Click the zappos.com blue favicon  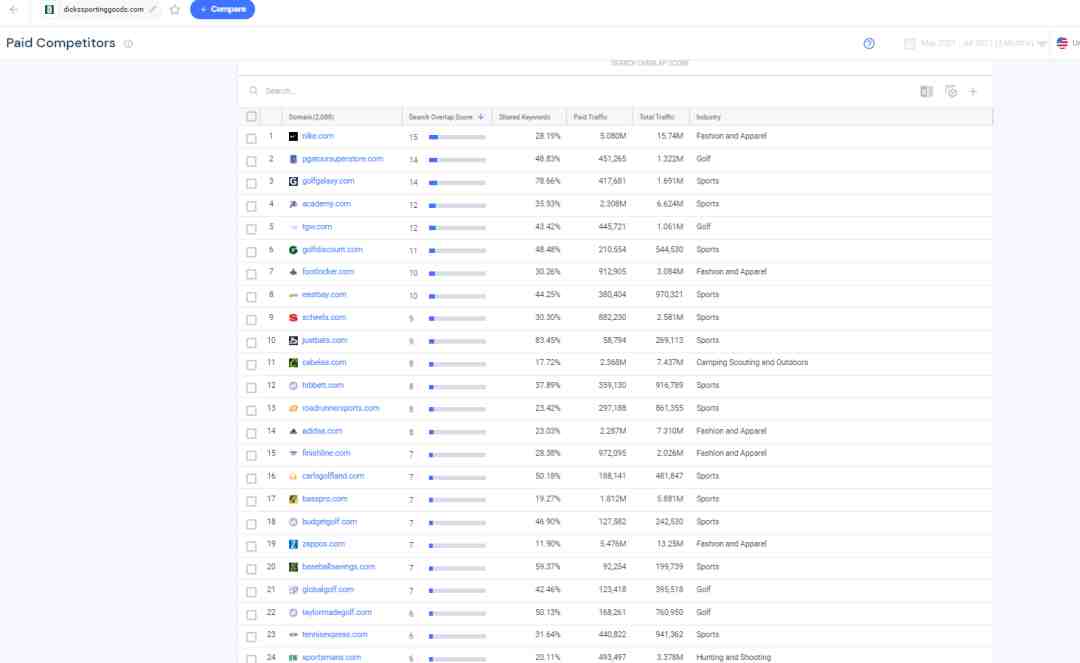pyautogui.click(x=293, y=545)
